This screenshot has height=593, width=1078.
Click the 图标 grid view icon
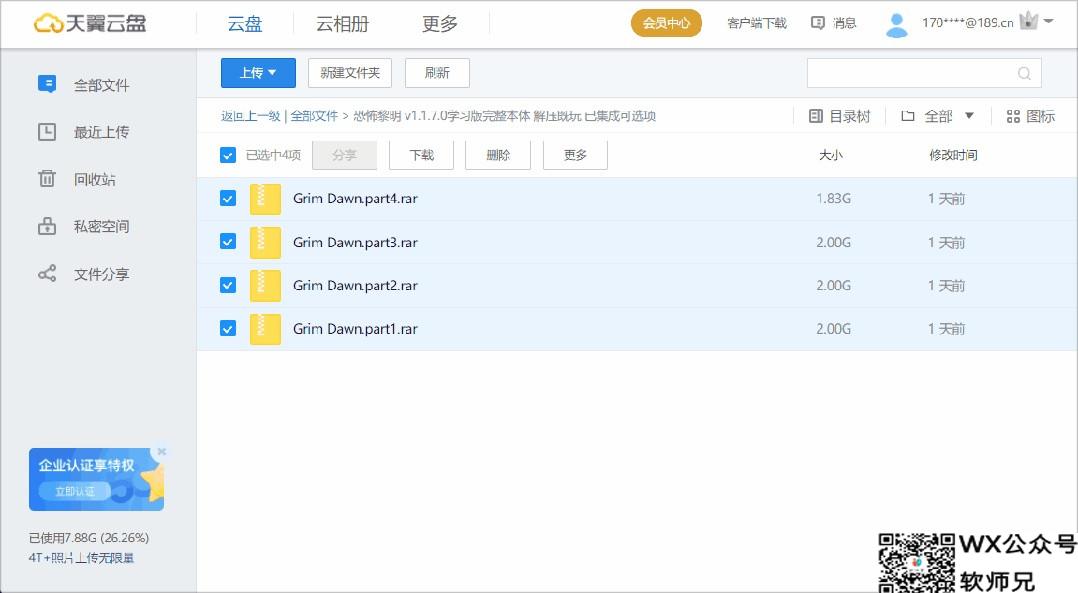pyautogui.click(x=1013, y=116)
